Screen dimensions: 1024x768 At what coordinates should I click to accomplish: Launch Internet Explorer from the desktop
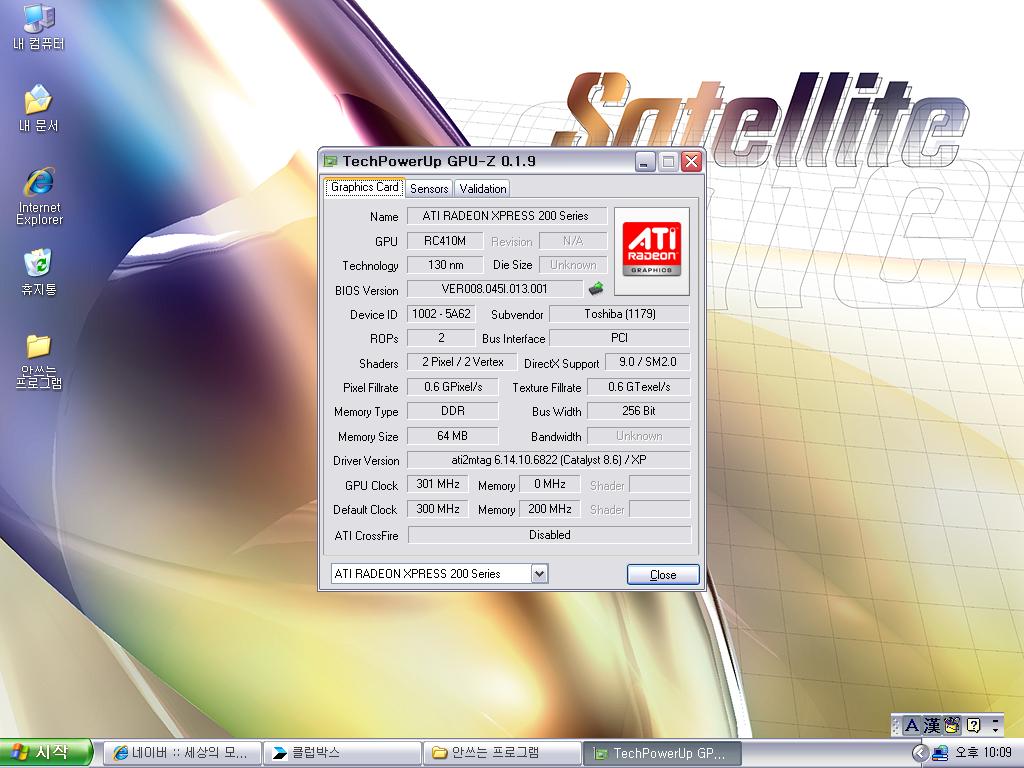39,196
